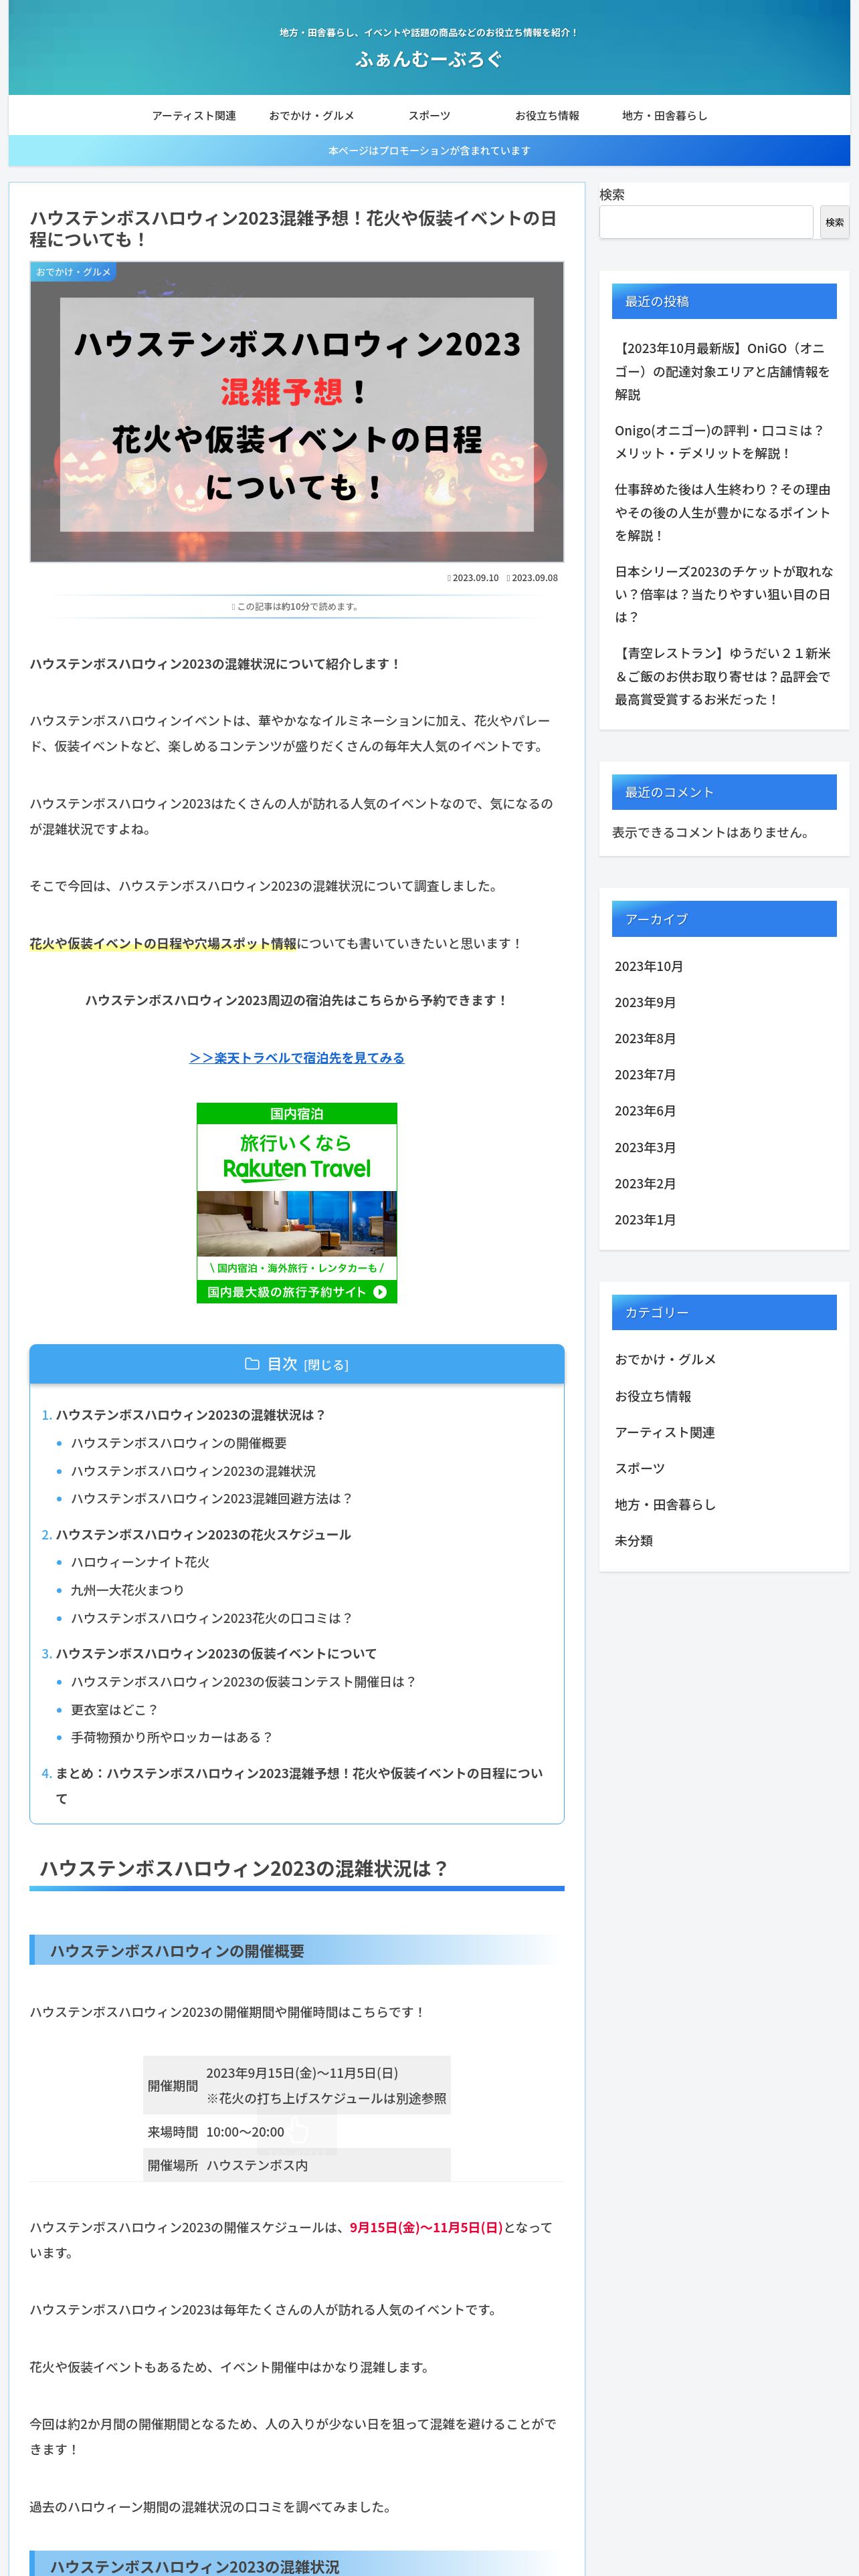859x2576 pixels.
Task: Open the 2023年8月 archive
Action: click(x=645, y=1038)
